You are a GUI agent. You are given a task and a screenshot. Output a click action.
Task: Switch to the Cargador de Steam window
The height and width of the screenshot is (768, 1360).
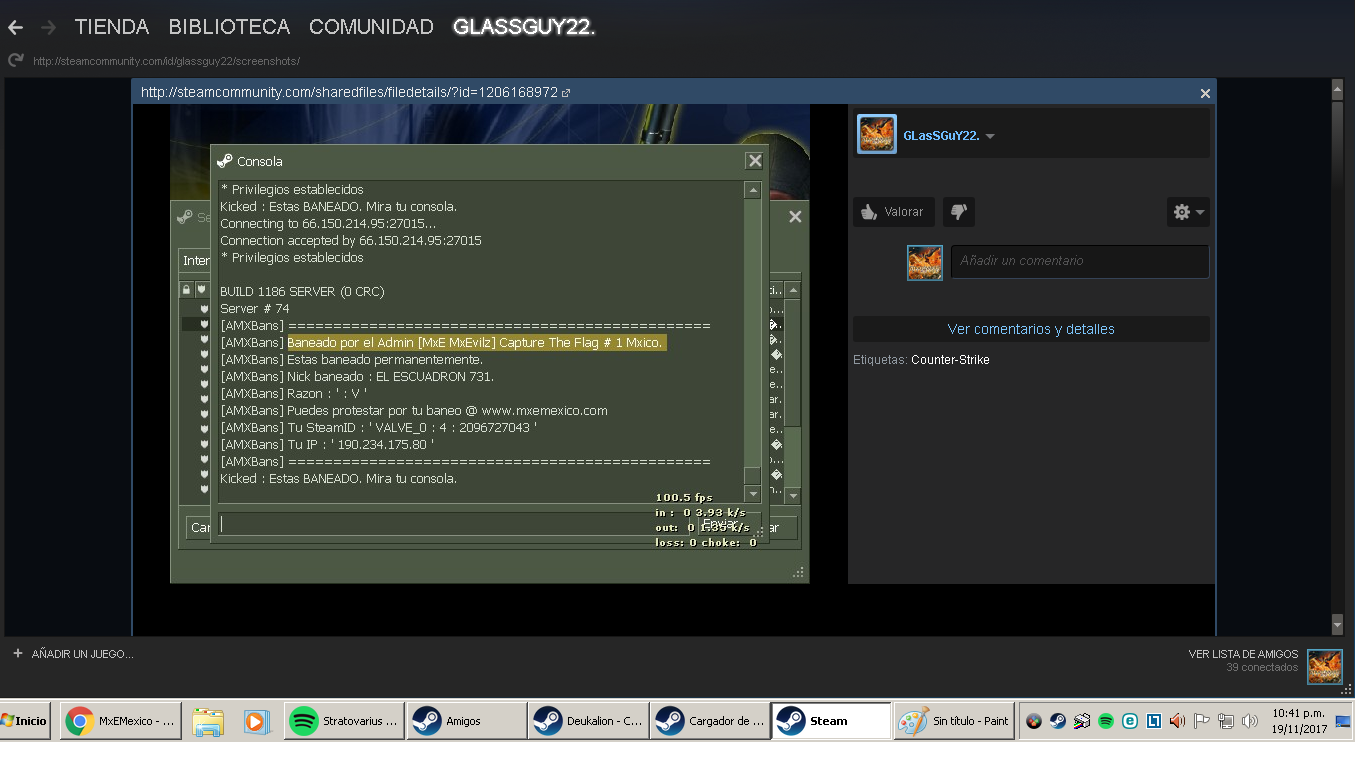coord(711,721)
